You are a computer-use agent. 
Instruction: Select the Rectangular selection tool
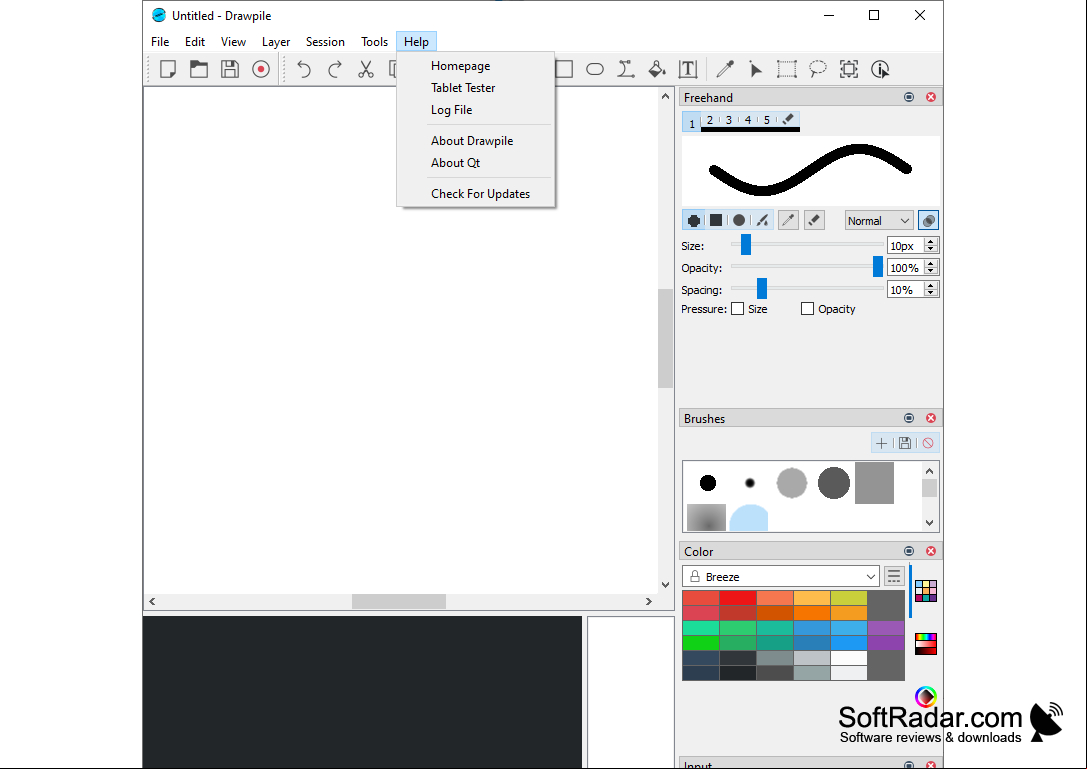pyautogui.click(x=787, y=69)
